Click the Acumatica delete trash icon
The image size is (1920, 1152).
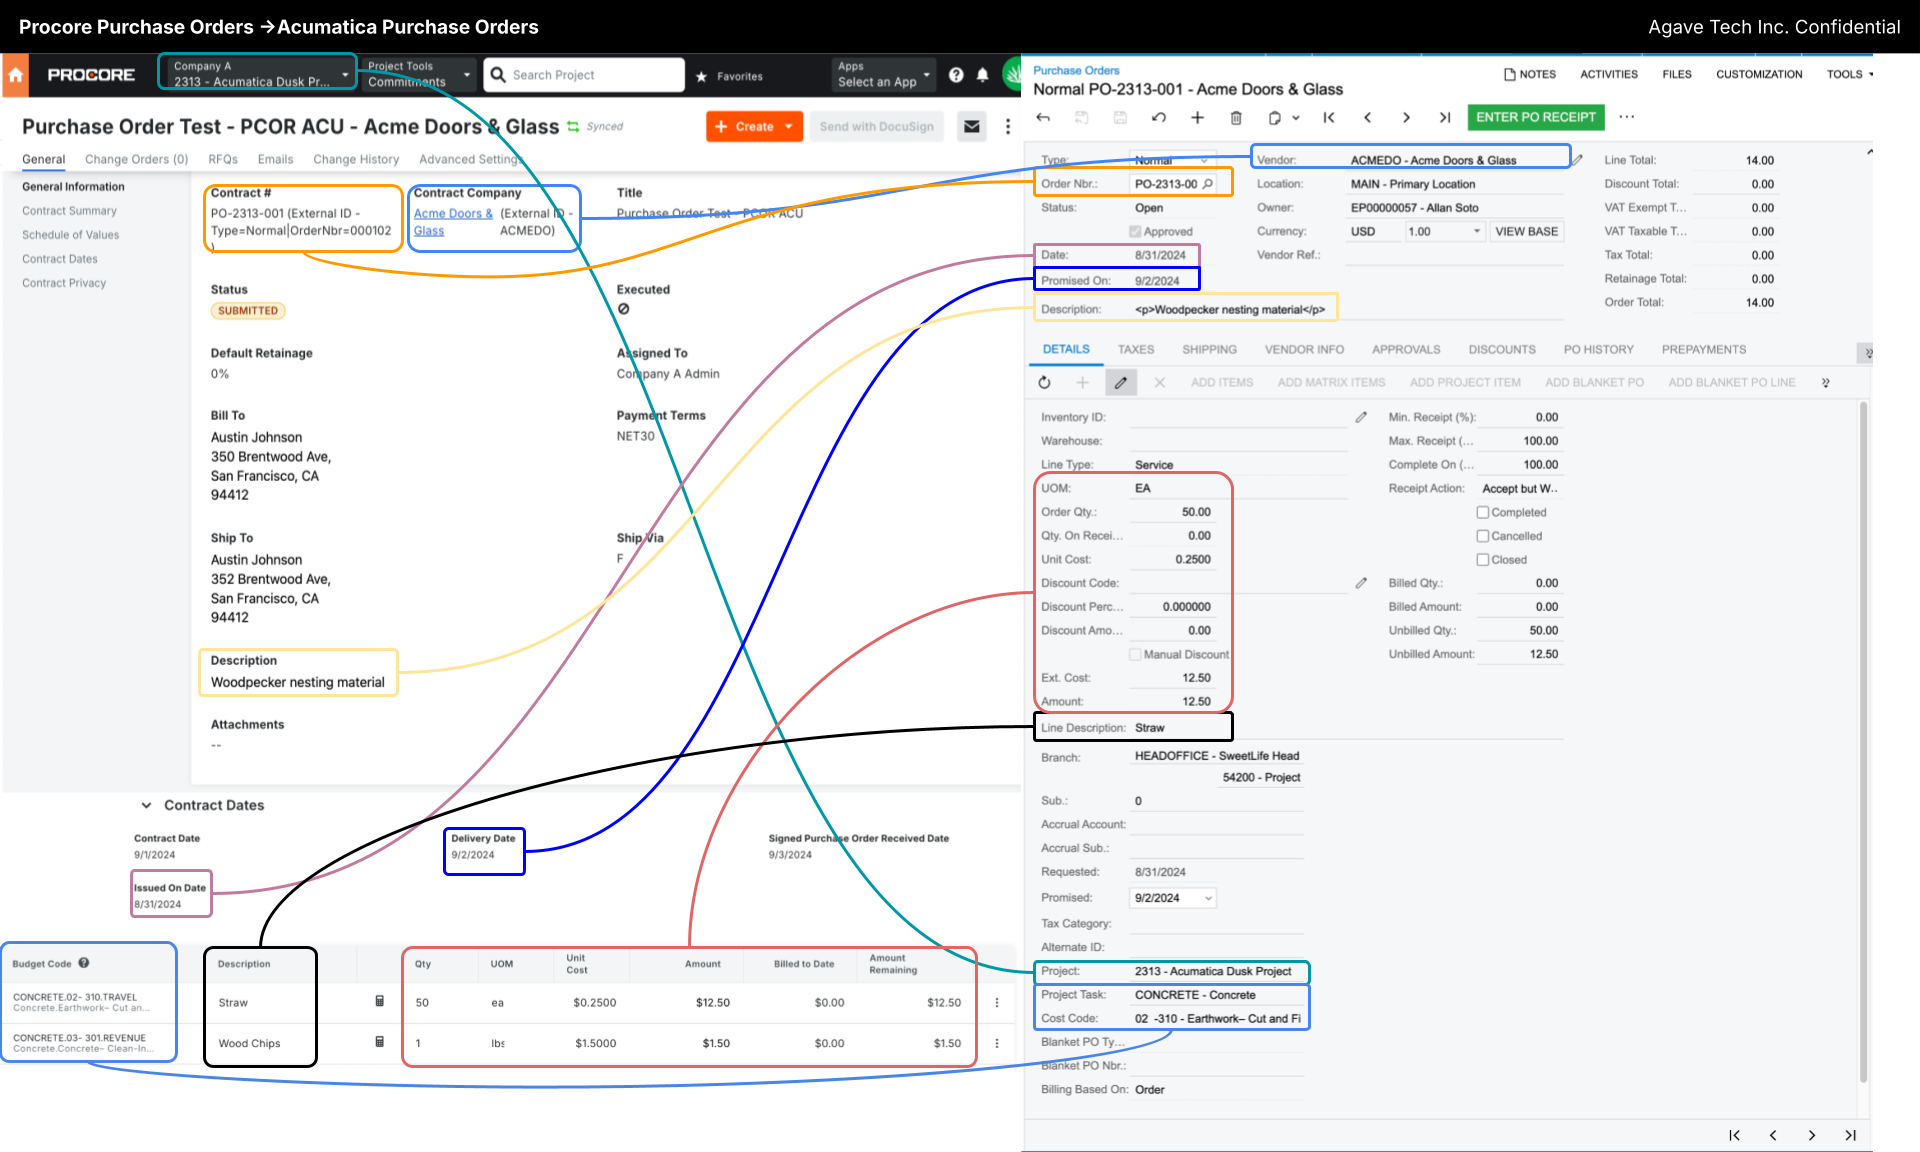click(x=1236, y=118)
